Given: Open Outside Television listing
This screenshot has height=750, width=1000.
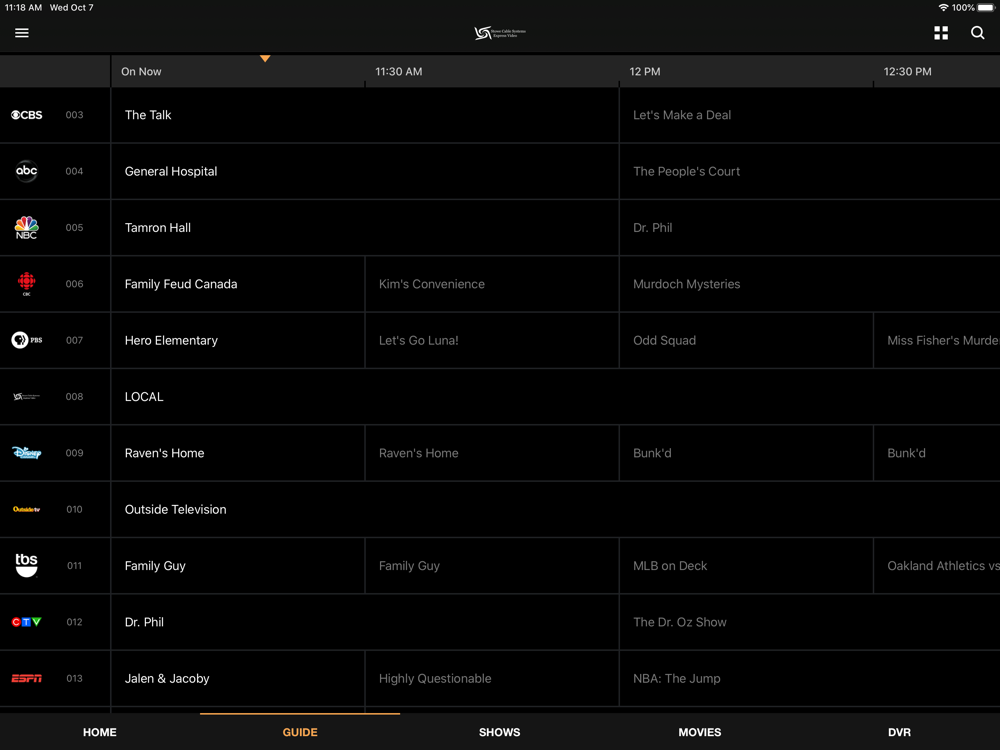Looking at the screenshot, I should click(555, 509).
